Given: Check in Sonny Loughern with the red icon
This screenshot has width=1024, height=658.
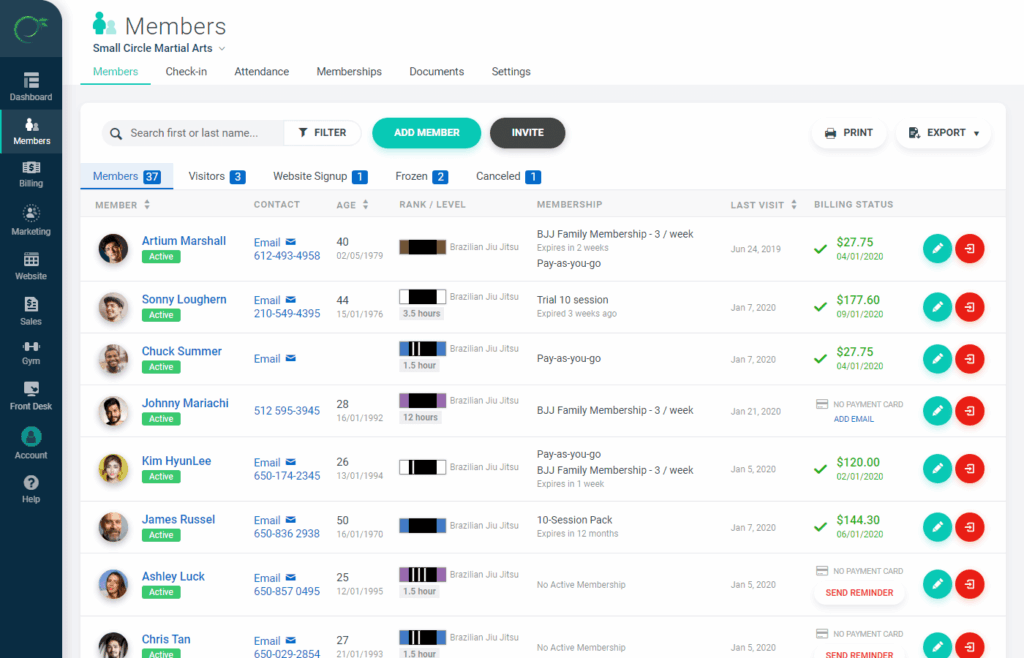Looking at the screenshot, I should [x=969, y=307].
